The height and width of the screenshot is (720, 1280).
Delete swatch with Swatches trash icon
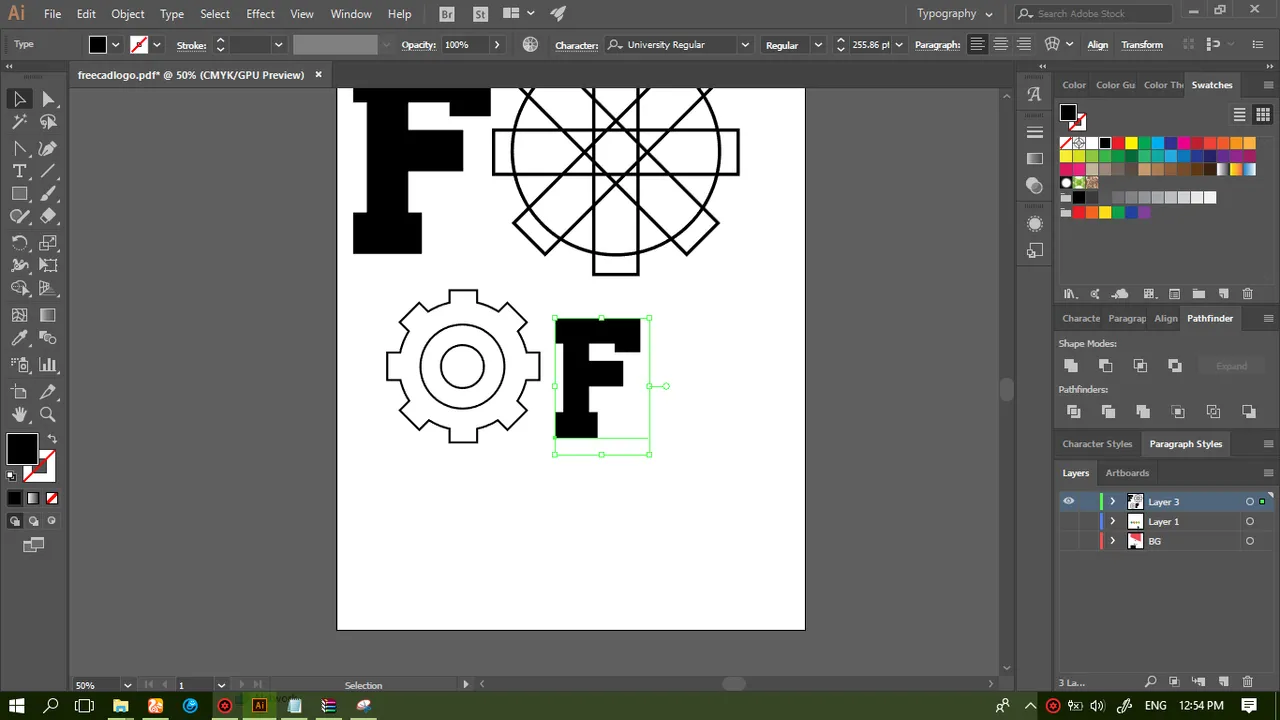(x=1247, y=294)
